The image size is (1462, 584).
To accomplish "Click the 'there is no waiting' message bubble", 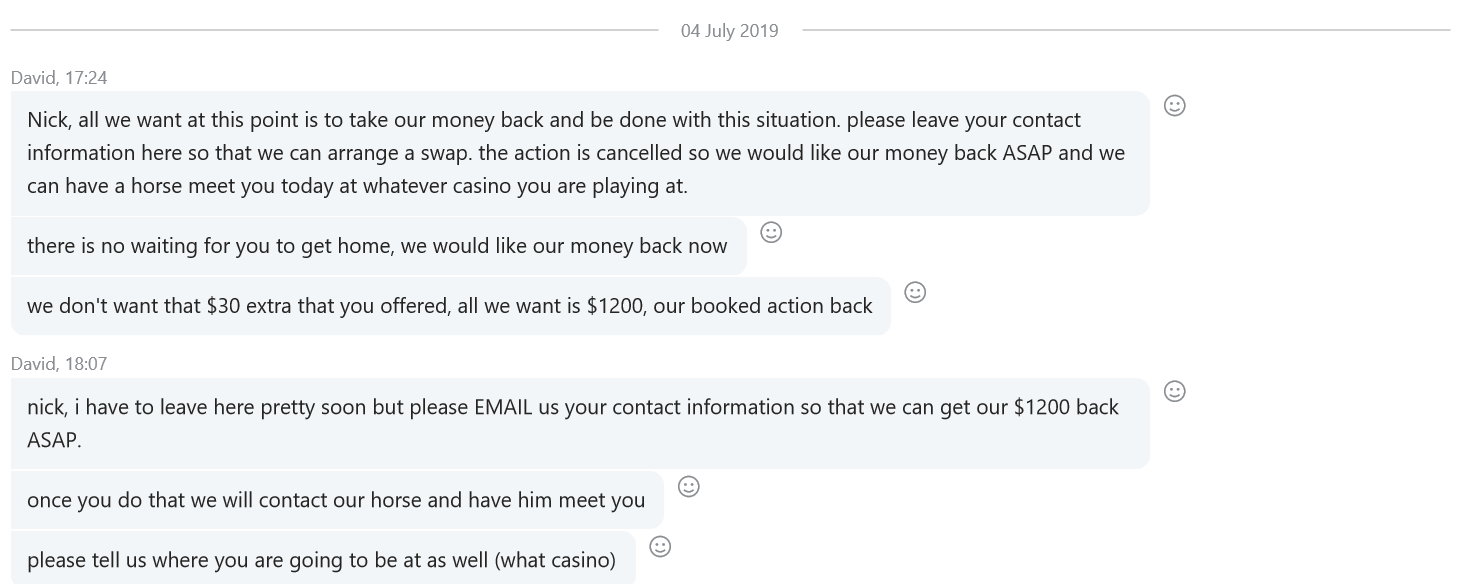I will [x=378, y=246].
